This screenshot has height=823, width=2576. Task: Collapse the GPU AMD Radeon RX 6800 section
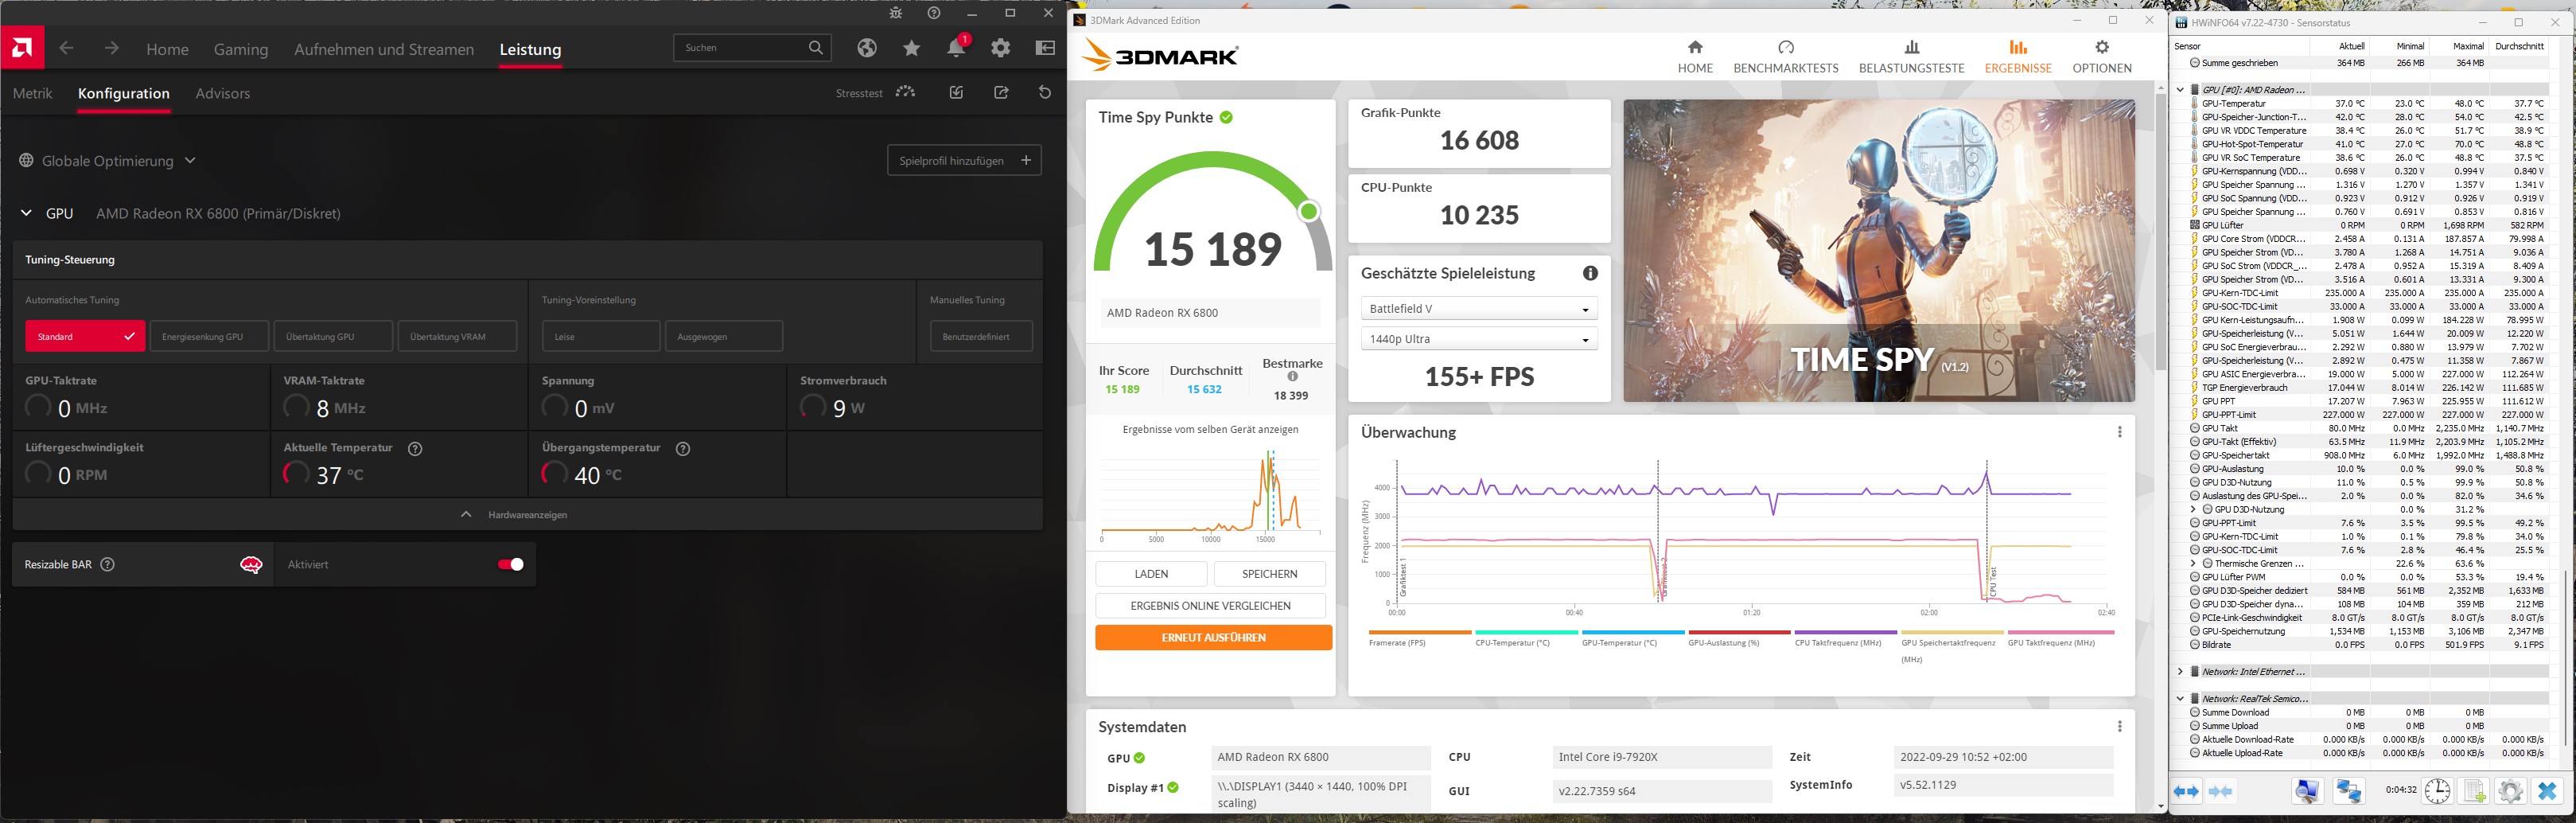(25, 214)
